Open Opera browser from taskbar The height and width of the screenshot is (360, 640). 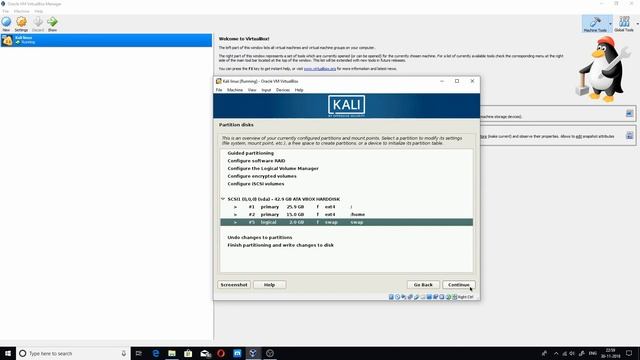[x=221, y=353]
